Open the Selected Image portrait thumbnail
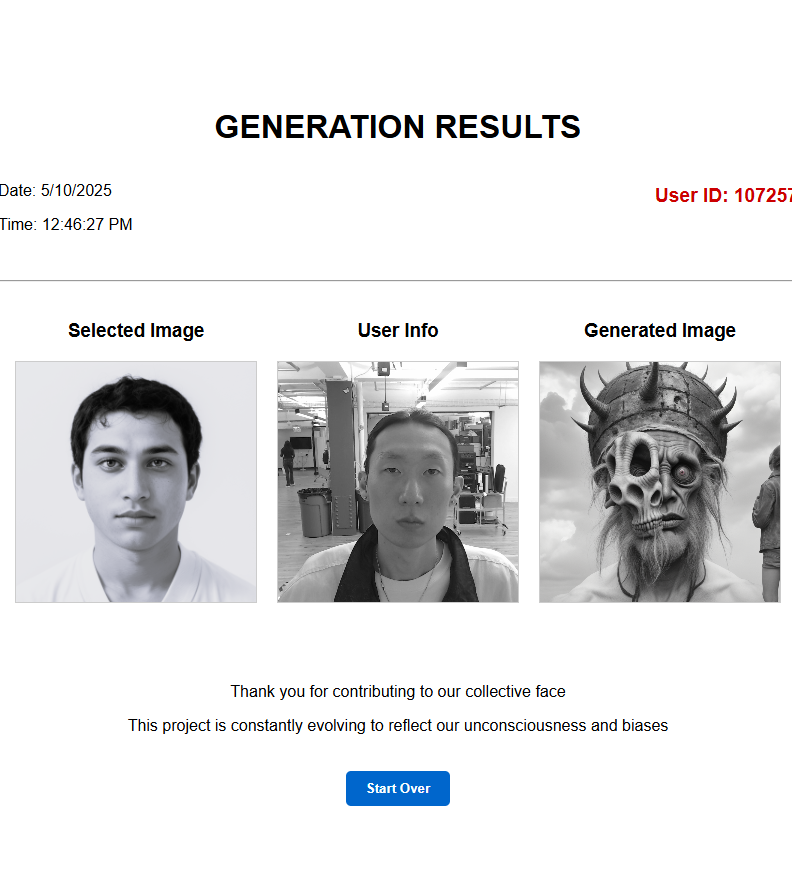792x891 pixels. pos(136,482)
